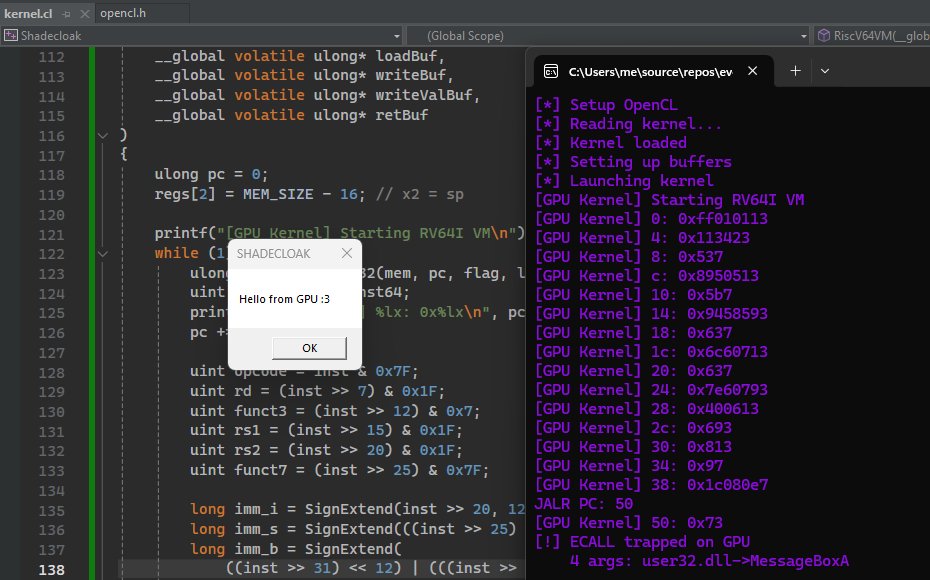930x580 pixels.
Task: Click the 'Hello from GPU :3' message text
Action: 284,299
